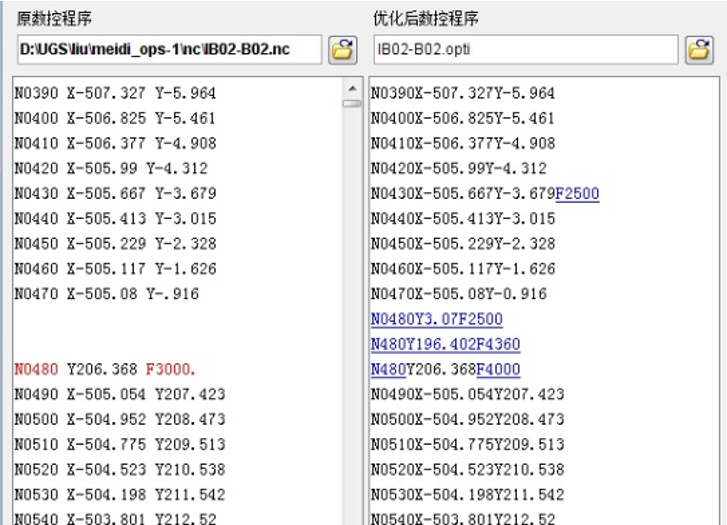The width and height of the screenshot is (727, 525).
Task: Click the original NC program path field
Action: pyautogui.click(x=168, y=49)
